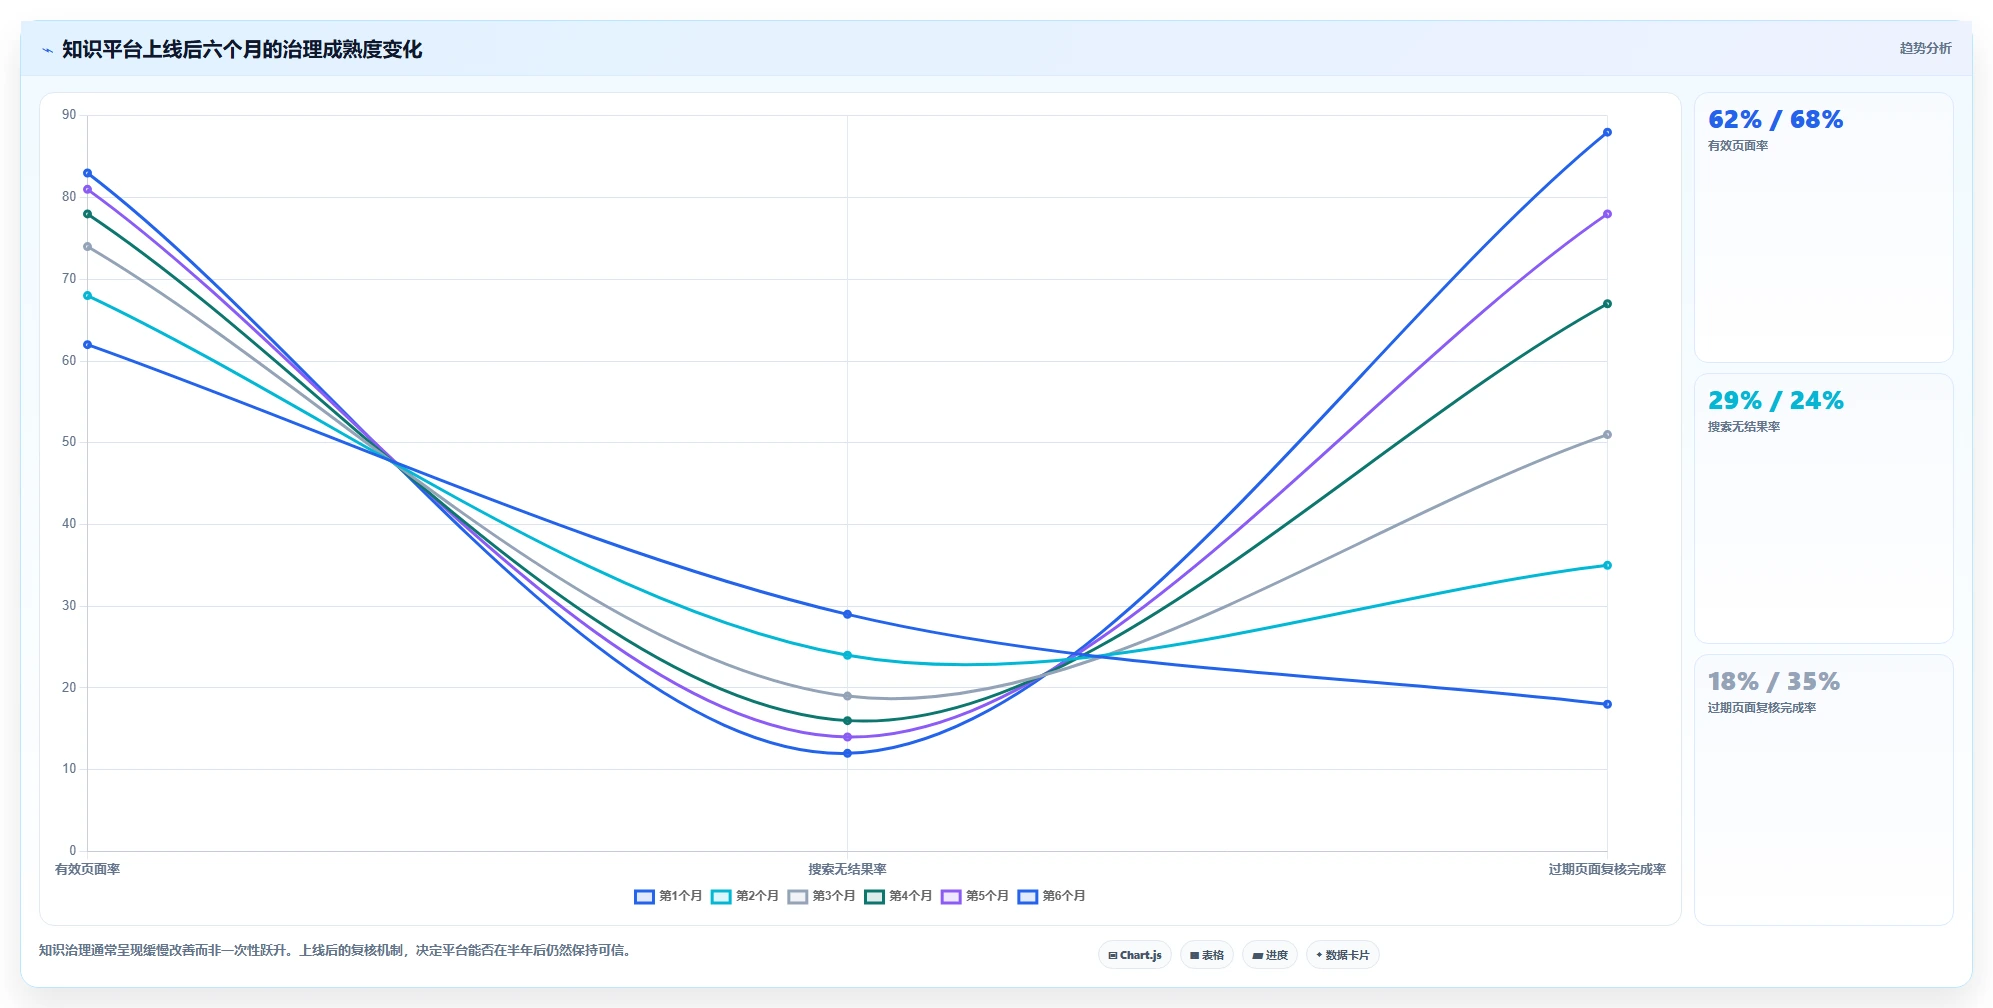Select the 62% / 68% stat value
Viewport: 1993px width, 1008px height.
(1775, 120)
